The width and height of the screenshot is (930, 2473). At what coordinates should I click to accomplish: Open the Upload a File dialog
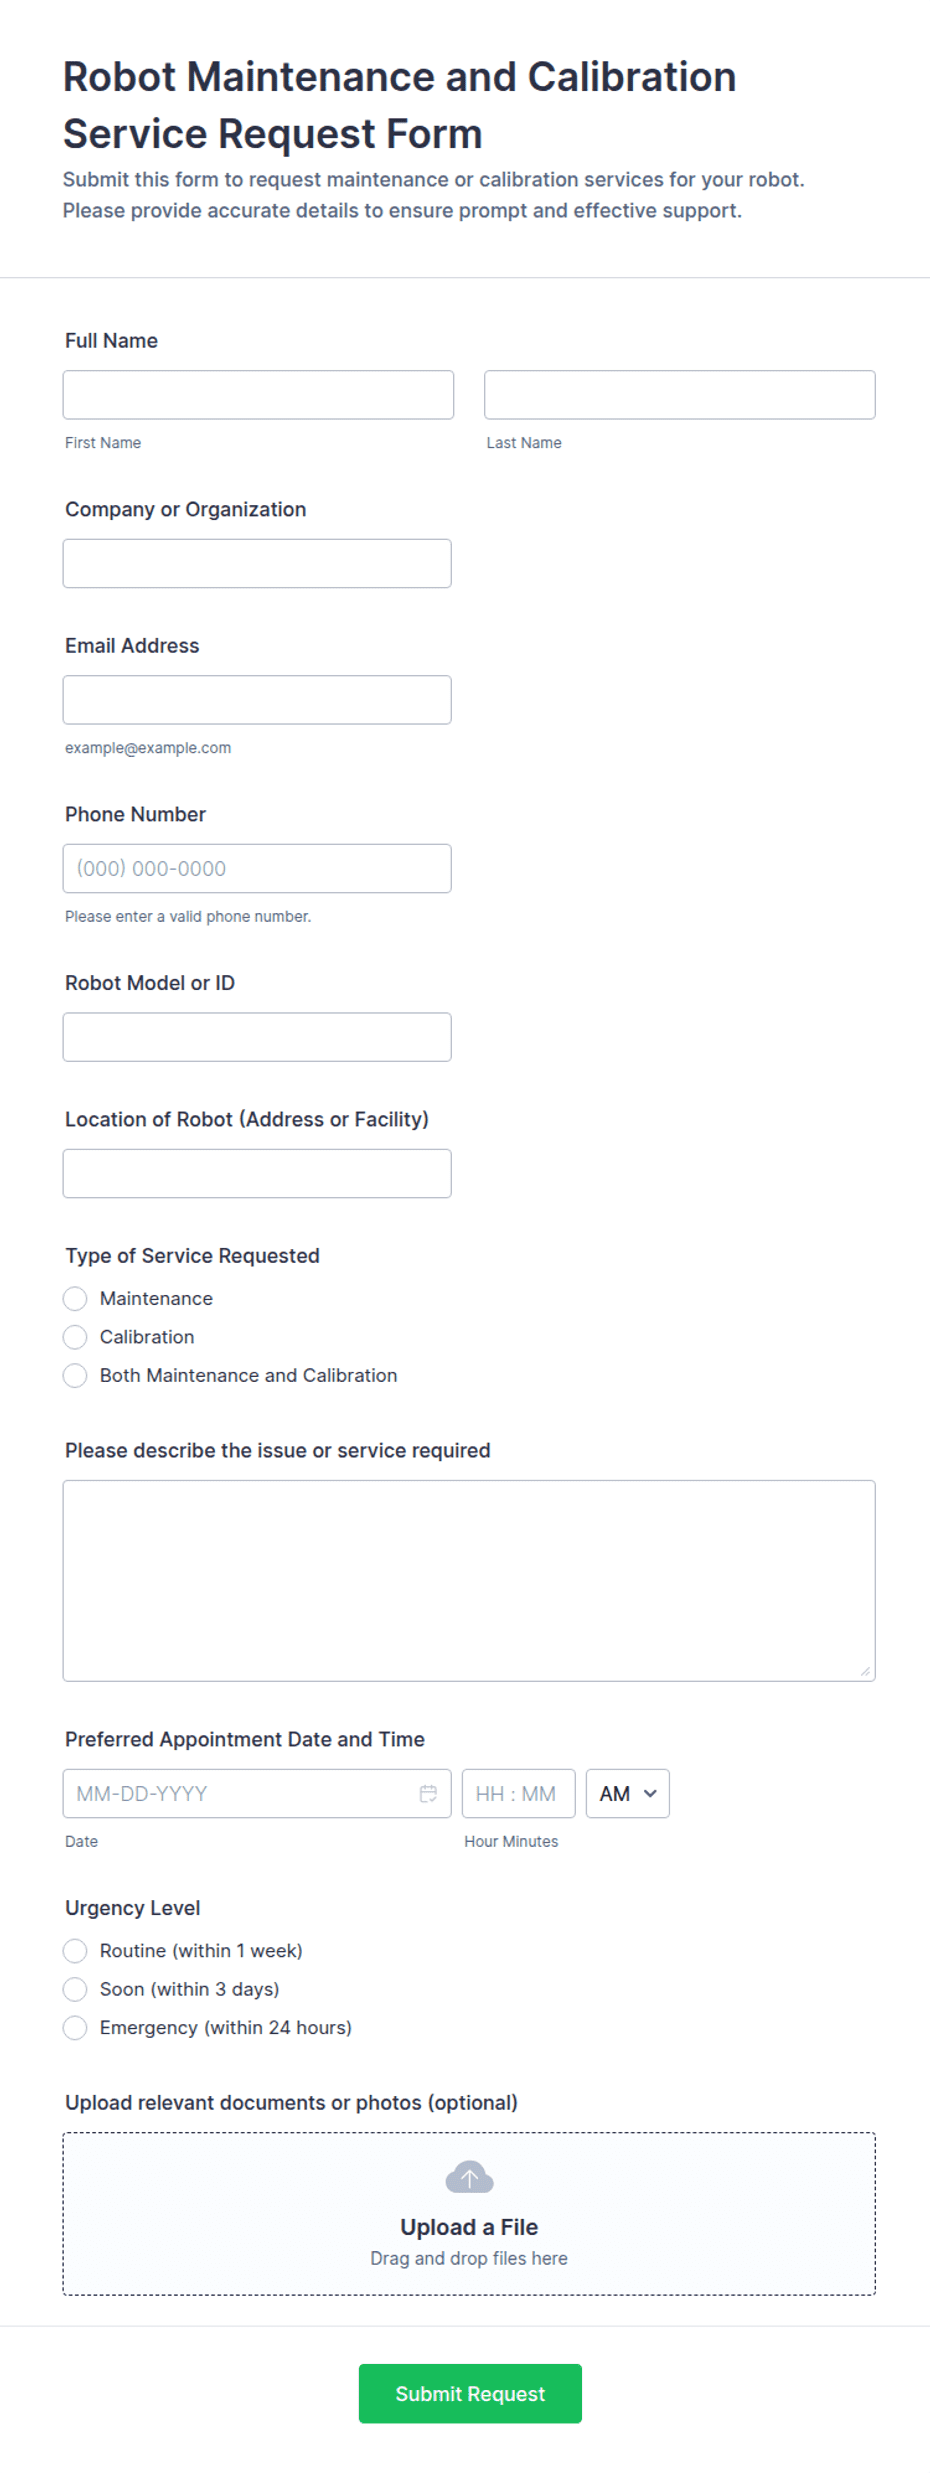point(469,2226)
